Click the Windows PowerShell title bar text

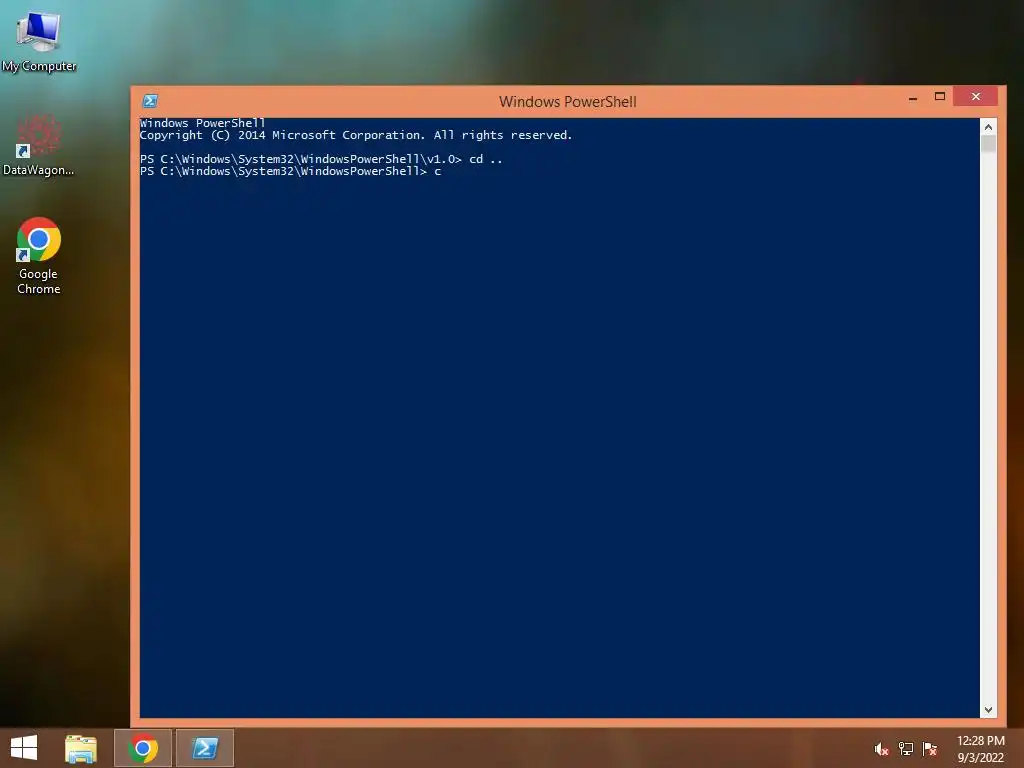pos(568,102)
